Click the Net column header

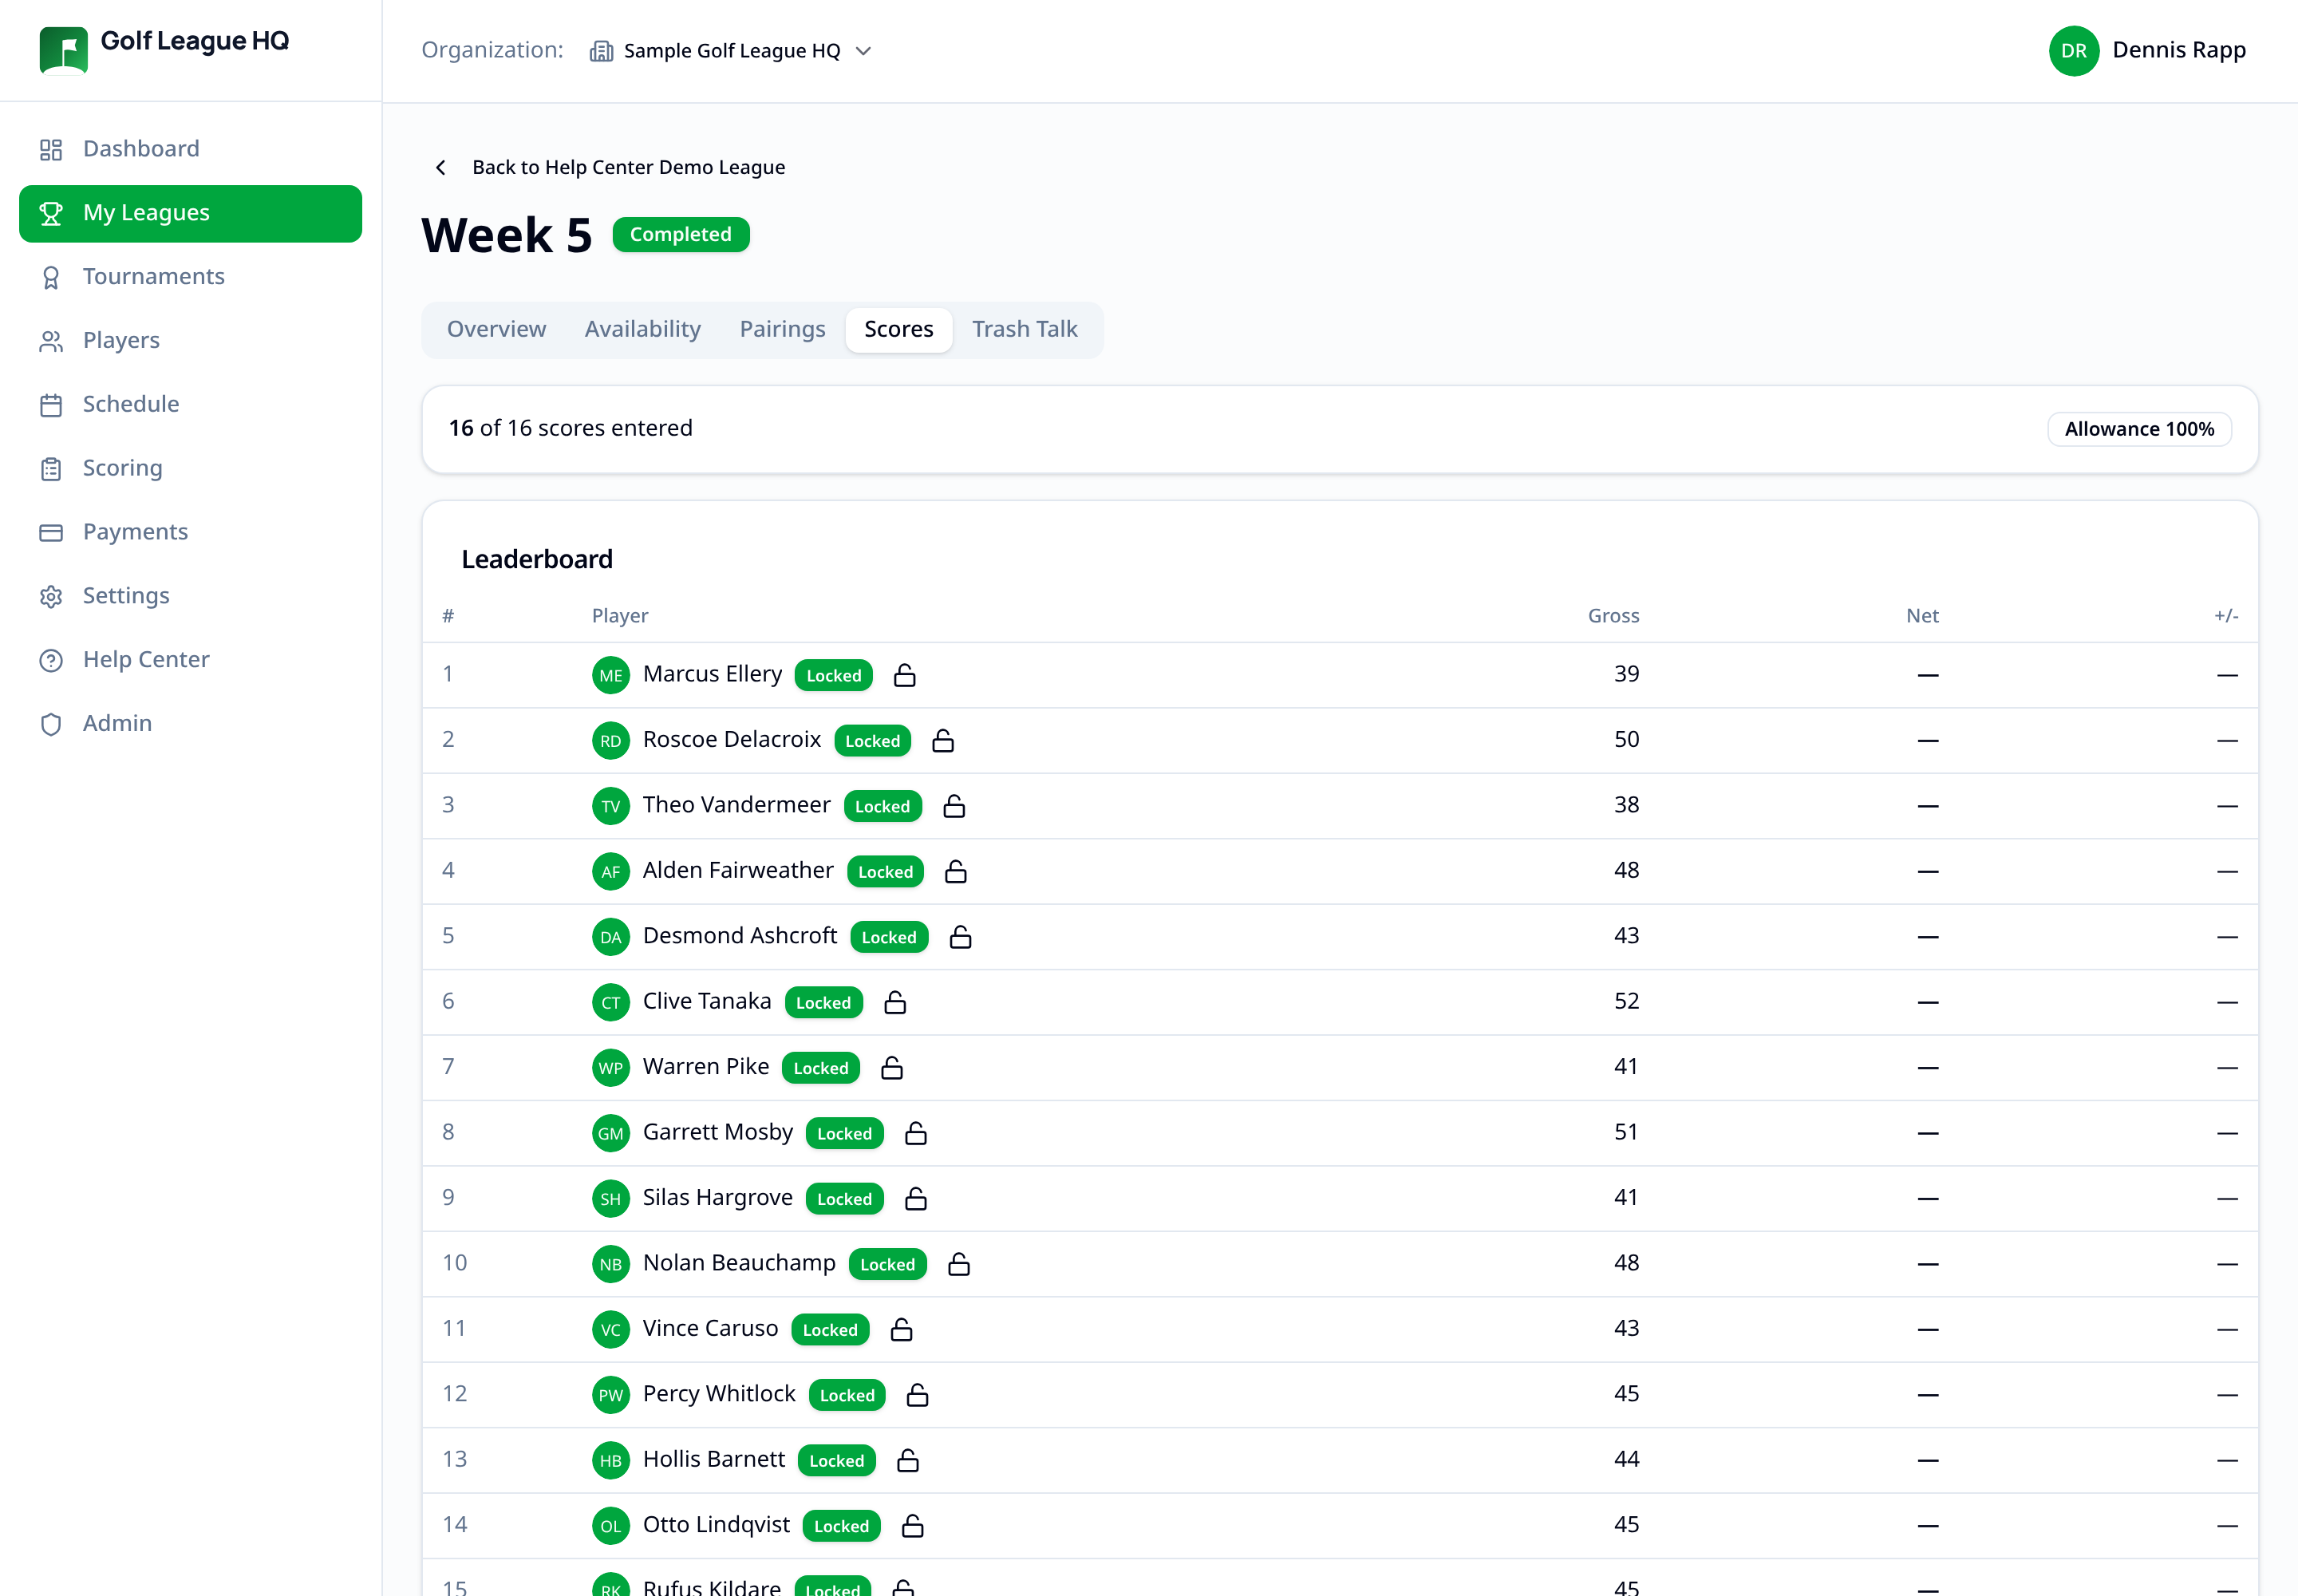(x=1922, y=616)
